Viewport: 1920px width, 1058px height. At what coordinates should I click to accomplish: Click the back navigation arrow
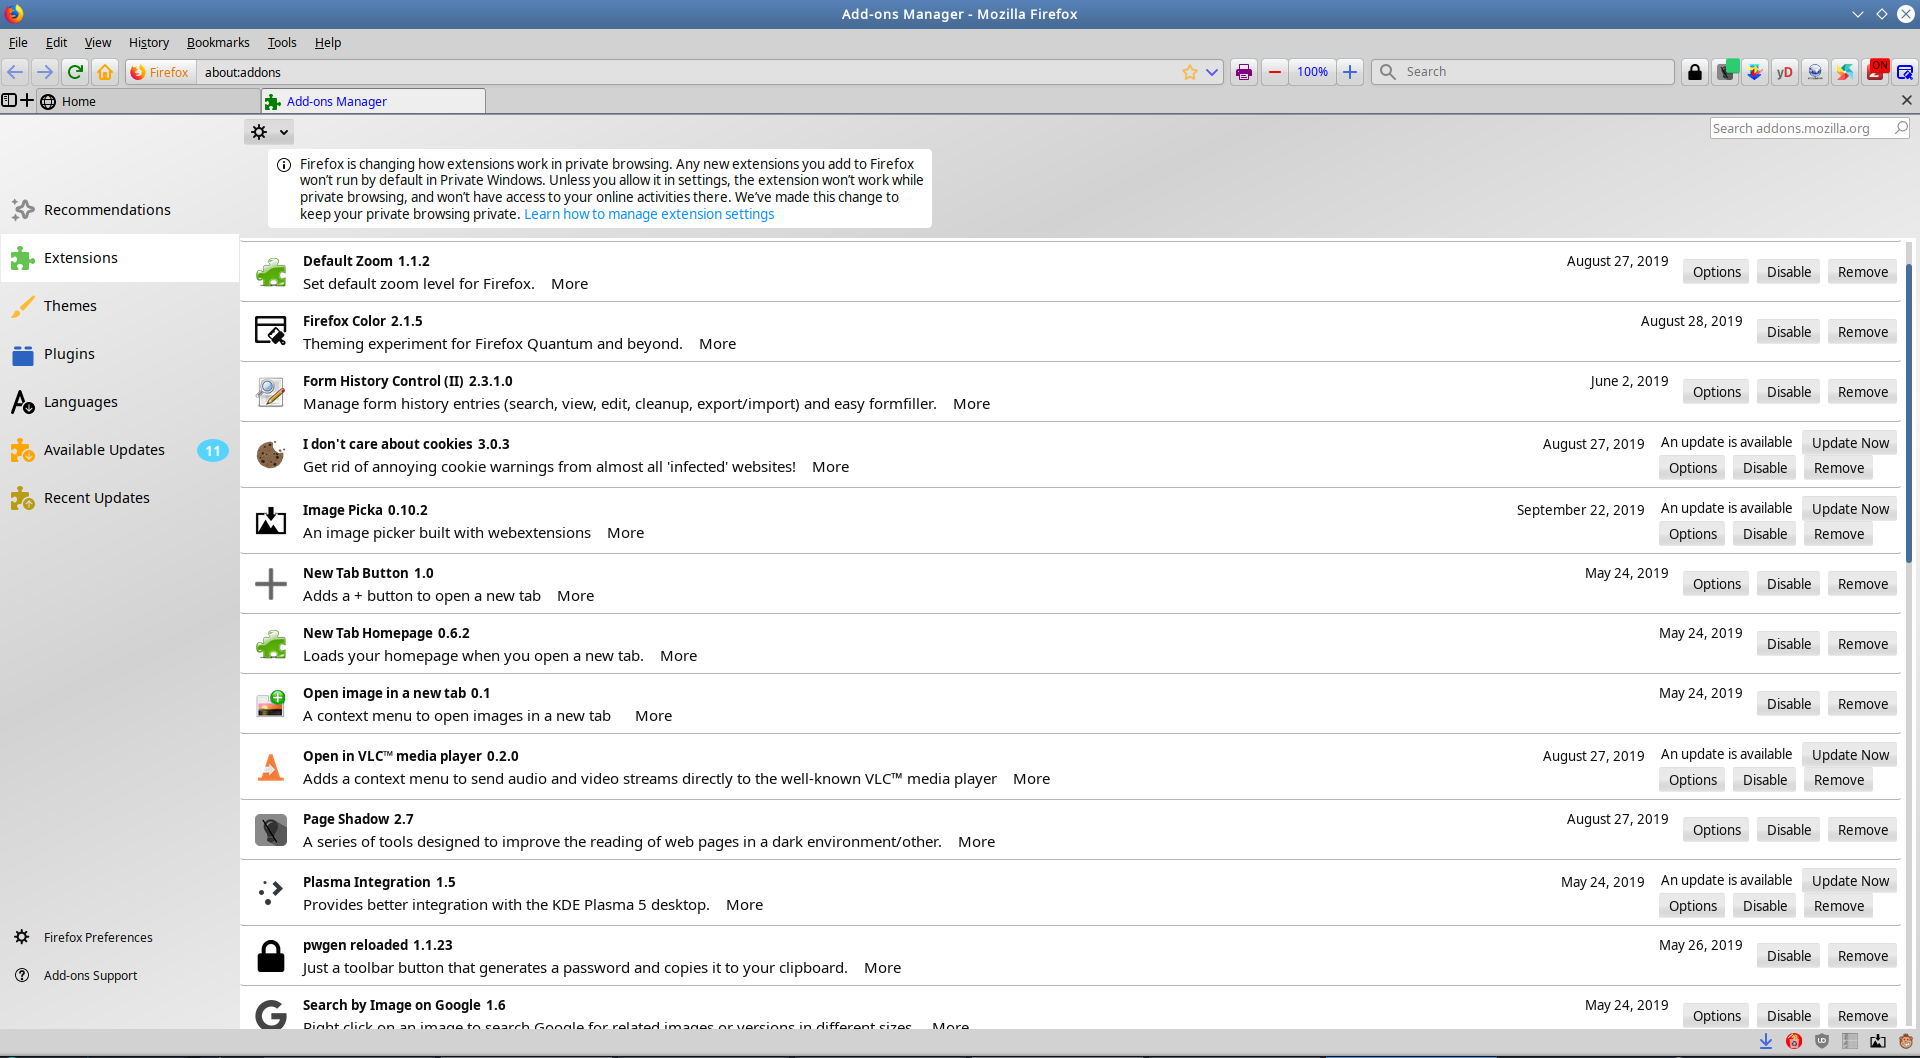[15, 72]
